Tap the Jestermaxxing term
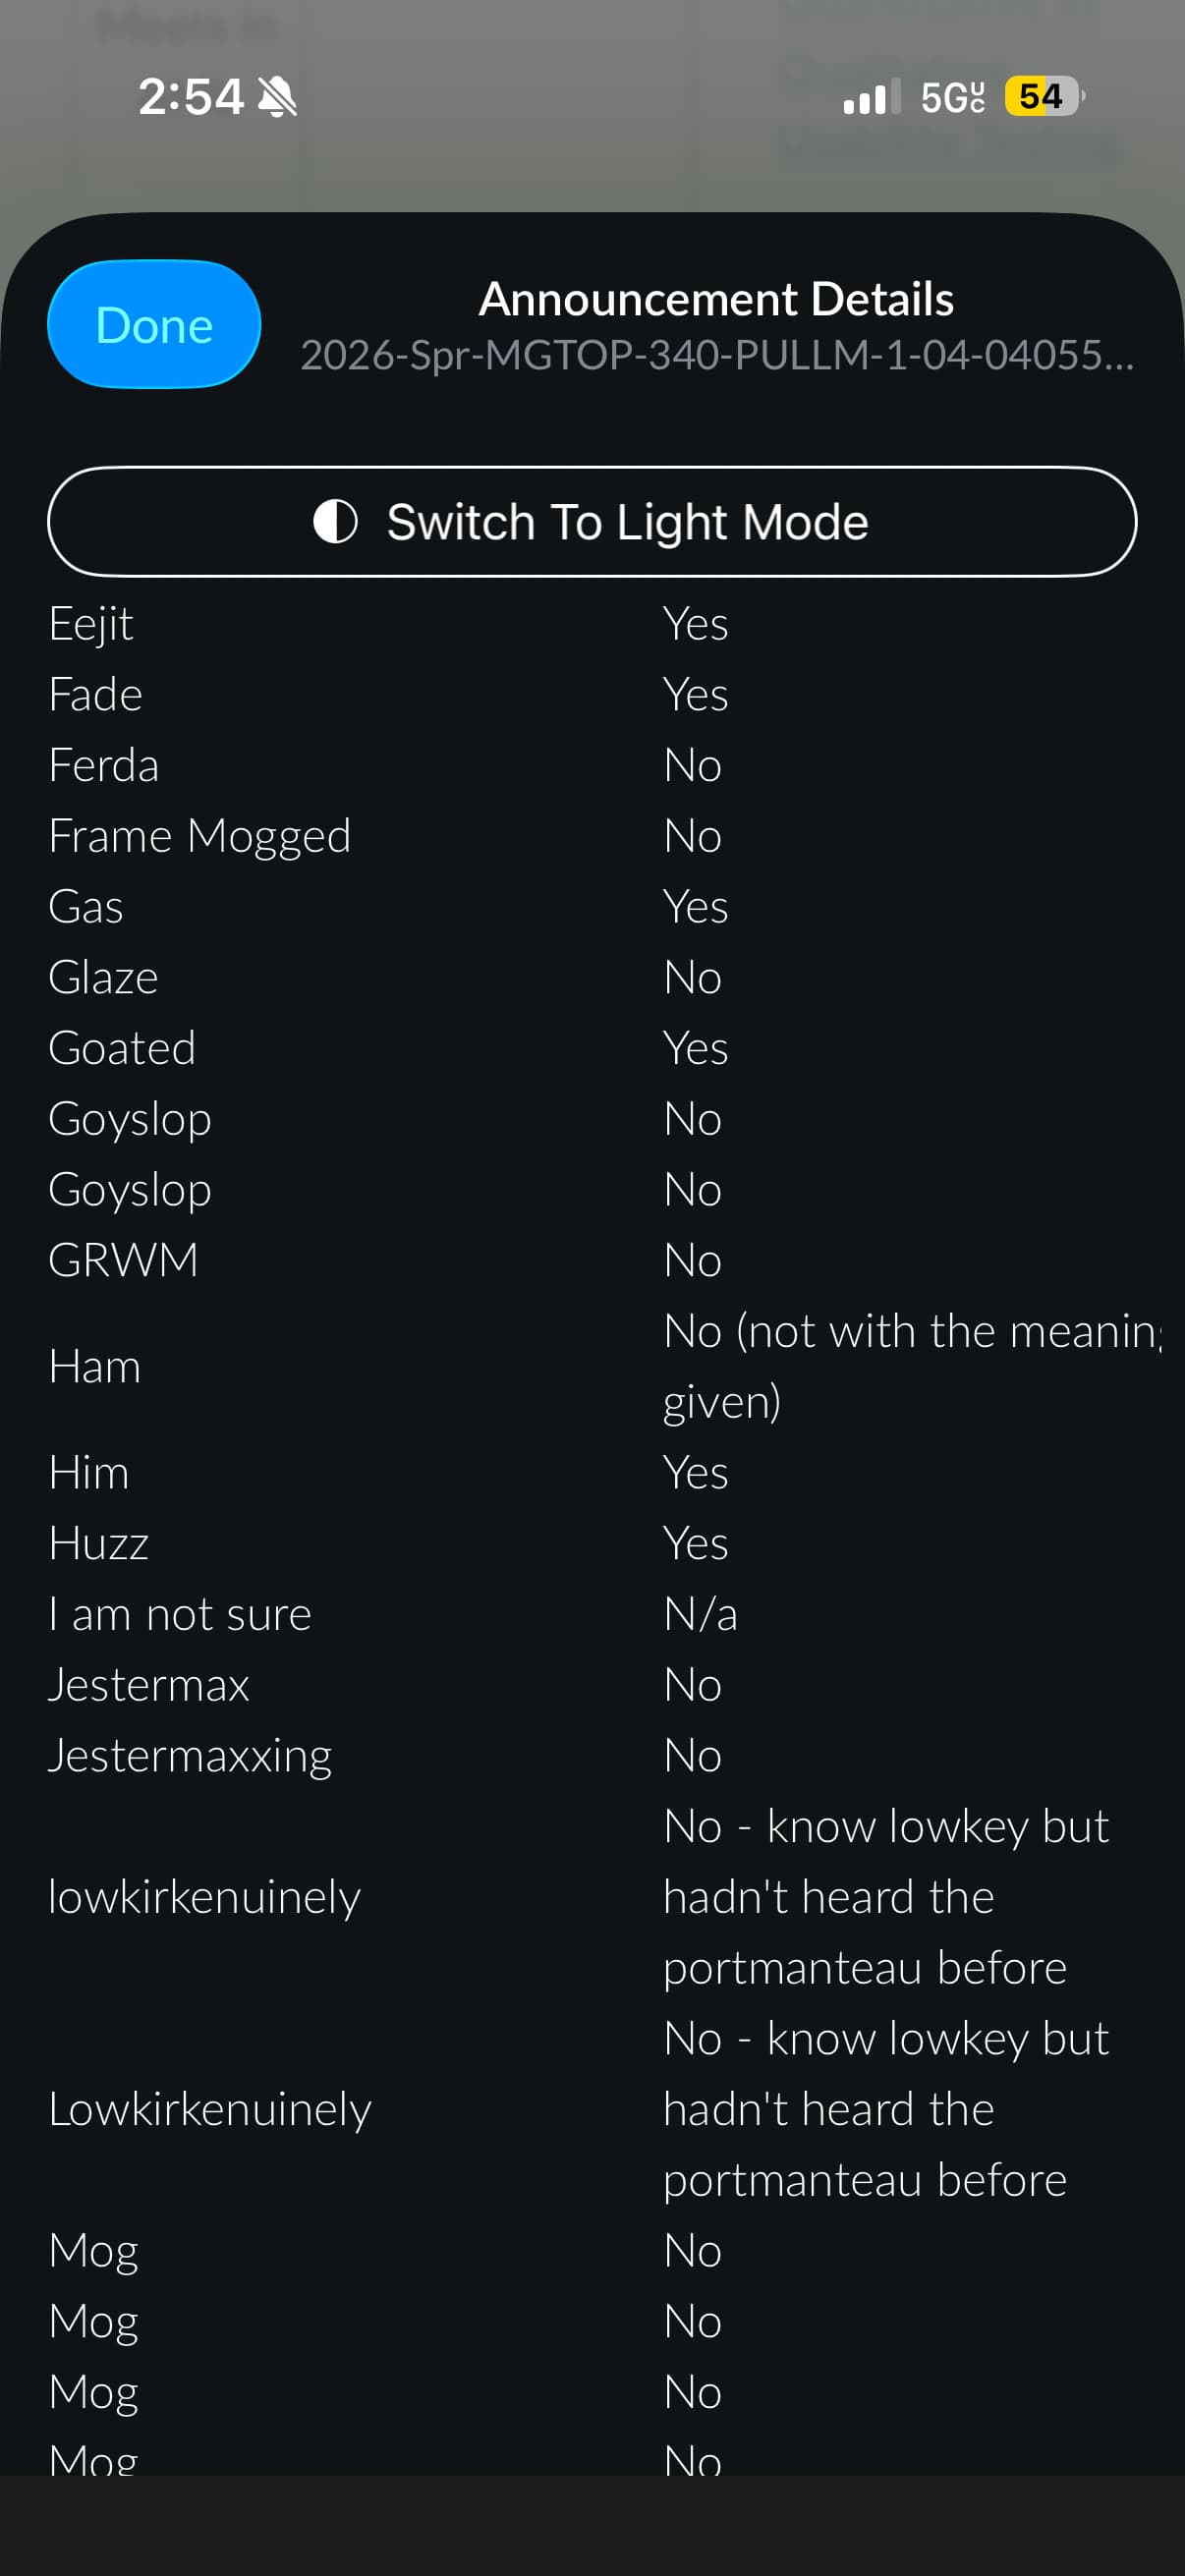Screen dimensions: 1185x2576 click(x=190, y=1756)
